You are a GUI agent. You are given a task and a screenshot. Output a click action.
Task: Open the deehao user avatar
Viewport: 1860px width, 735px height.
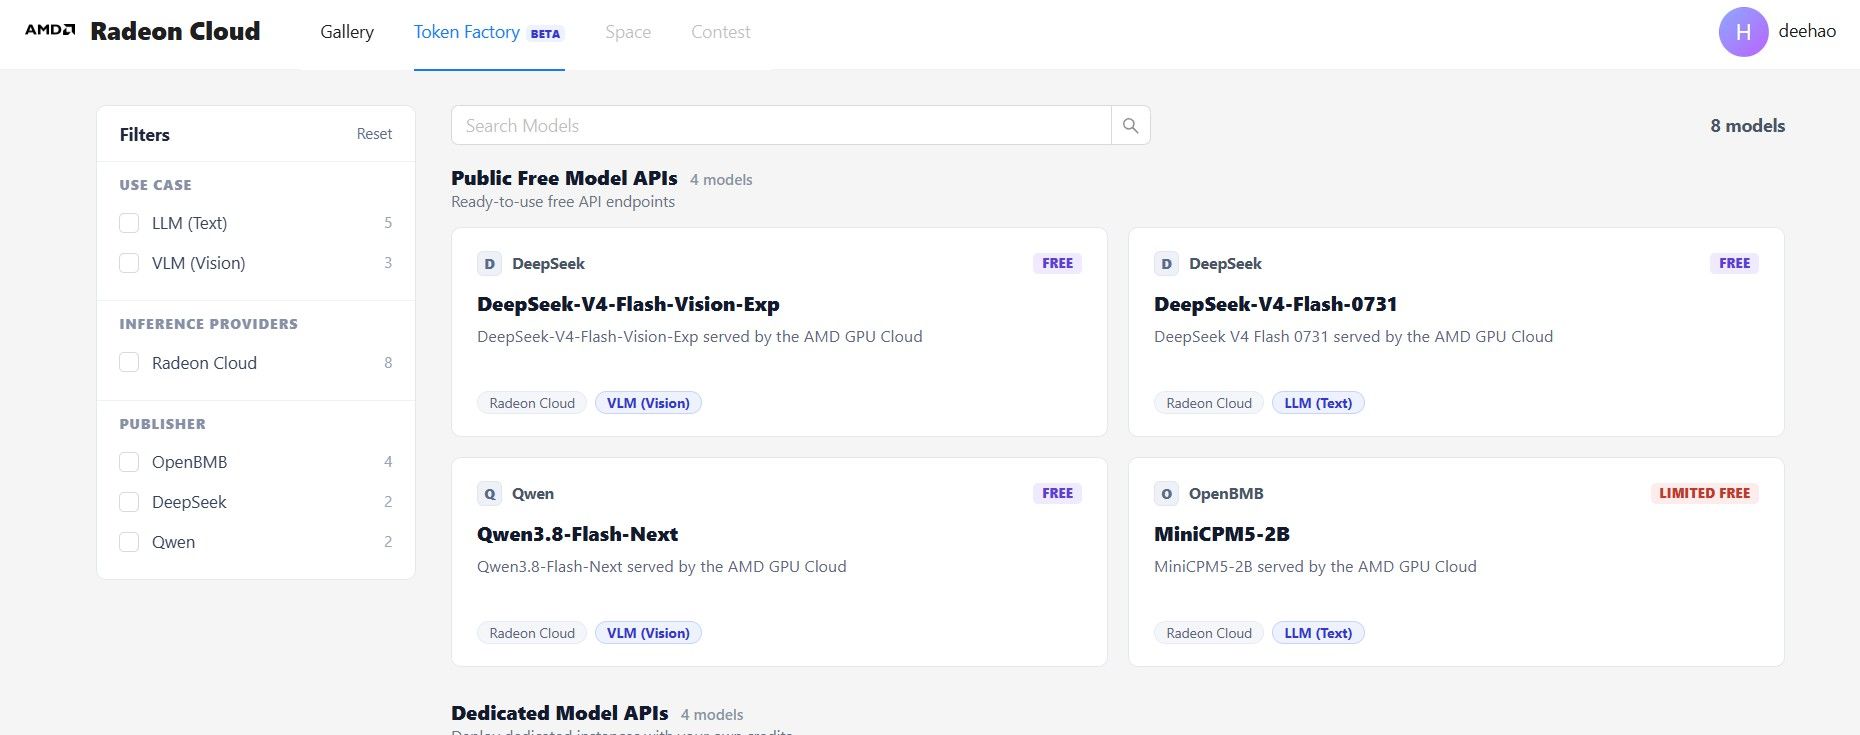click(x=1743, y=32)
